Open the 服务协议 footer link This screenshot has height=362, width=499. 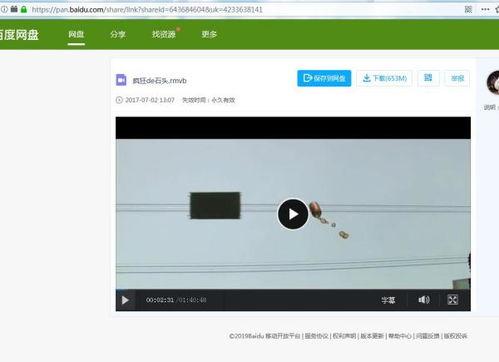click(316, 336)
